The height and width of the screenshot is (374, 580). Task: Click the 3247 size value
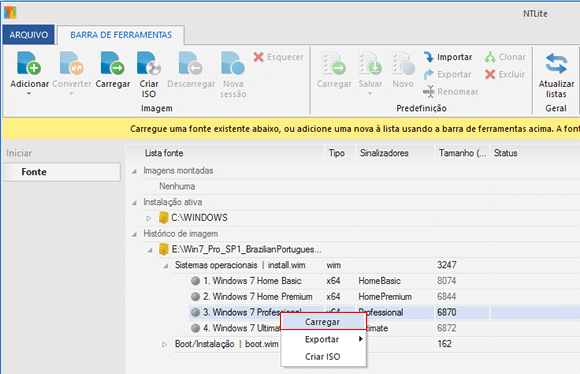tap(446, 265)
